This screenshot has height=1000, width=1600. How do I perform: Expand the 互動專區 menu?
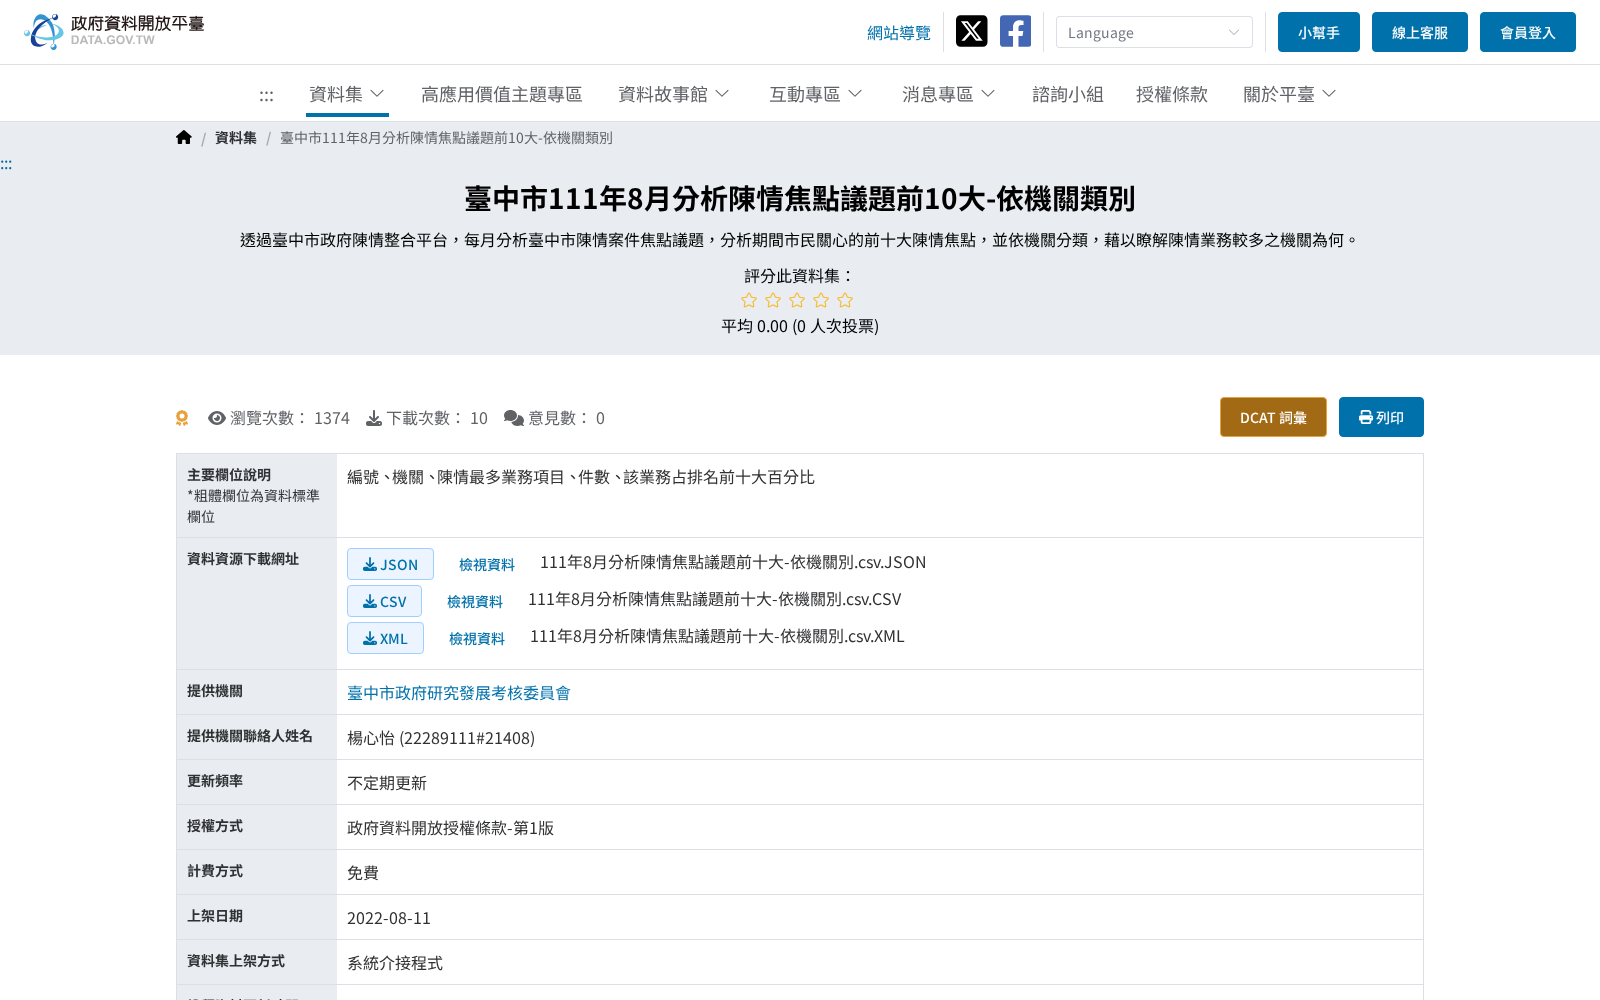coord(816,94)
